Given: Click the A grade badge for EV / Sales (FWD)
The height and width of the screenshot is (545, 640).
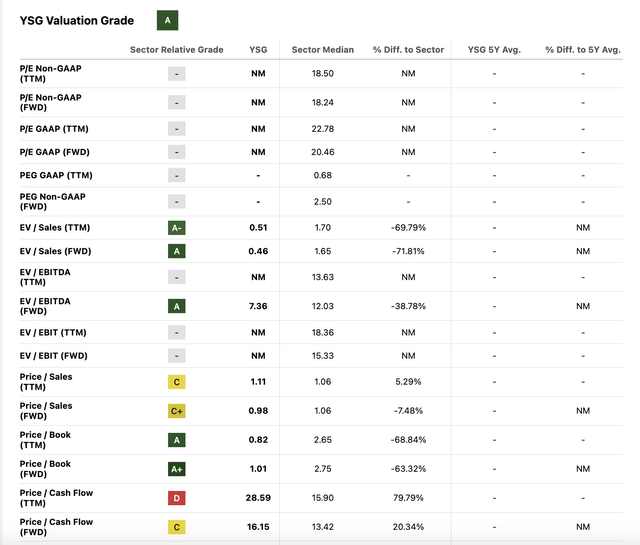Looking at the screenshot, I should click(177, 251).
